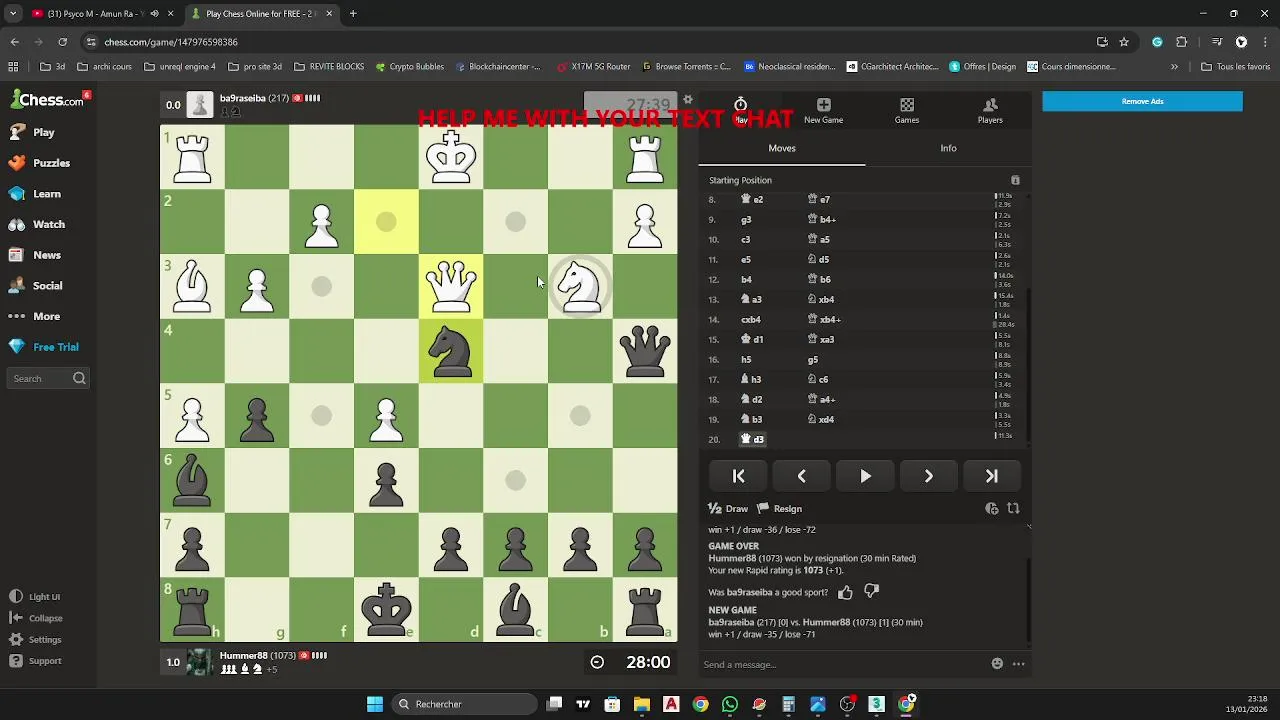Jump to the first move

pos(738,476)
